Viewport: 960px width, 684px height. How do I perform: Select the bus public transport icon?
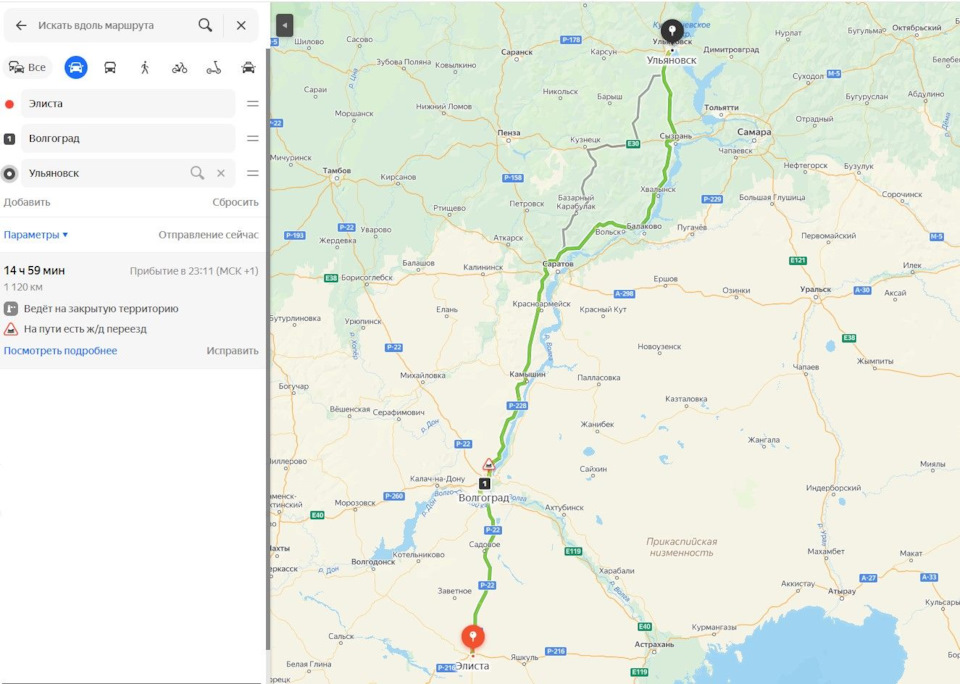[110, 67]
